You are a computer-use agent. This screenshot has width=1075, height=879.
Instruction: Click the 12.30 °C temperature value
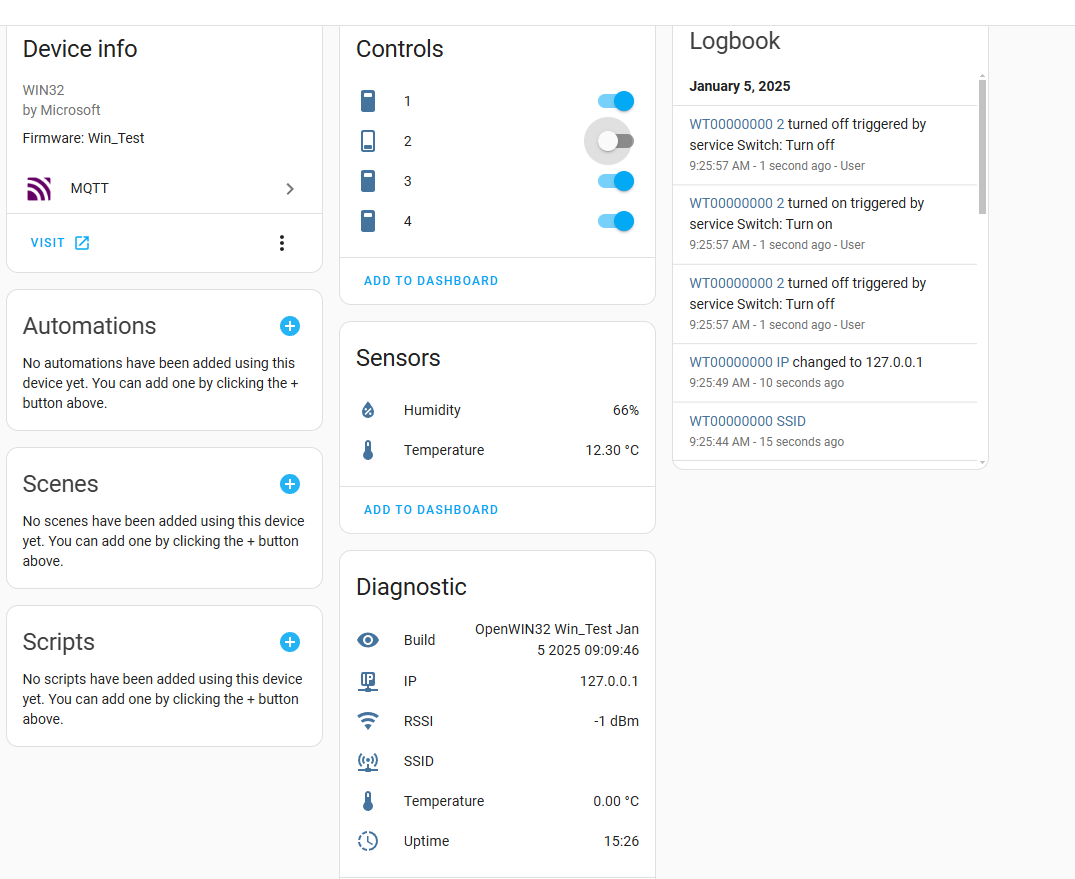pos(612,450)
